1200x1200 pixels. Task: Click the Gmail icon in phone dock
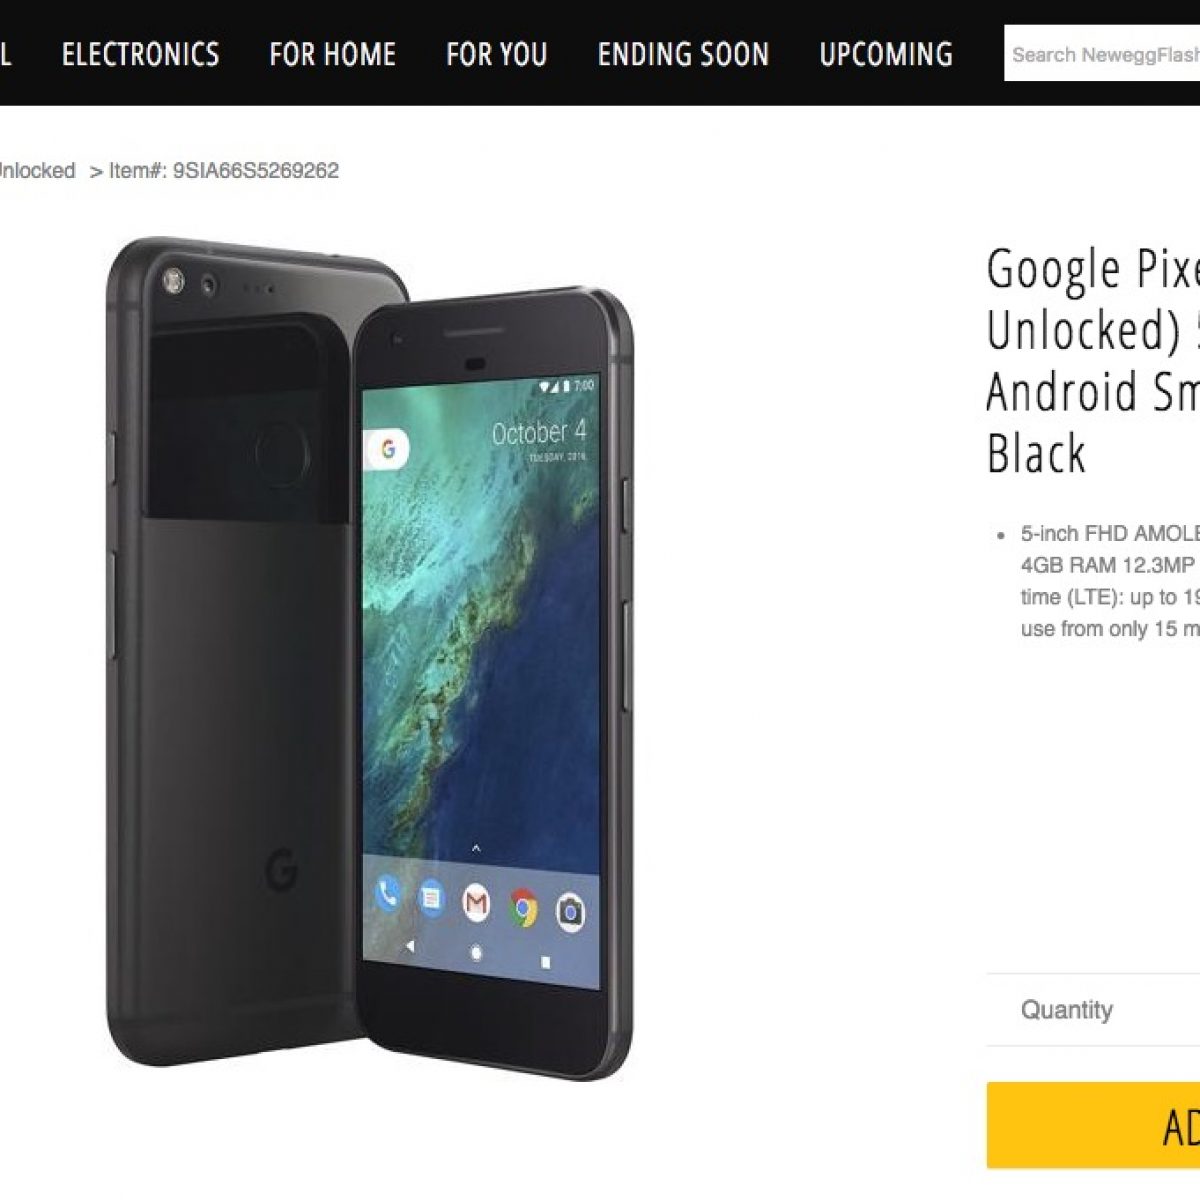click(476, 904)
